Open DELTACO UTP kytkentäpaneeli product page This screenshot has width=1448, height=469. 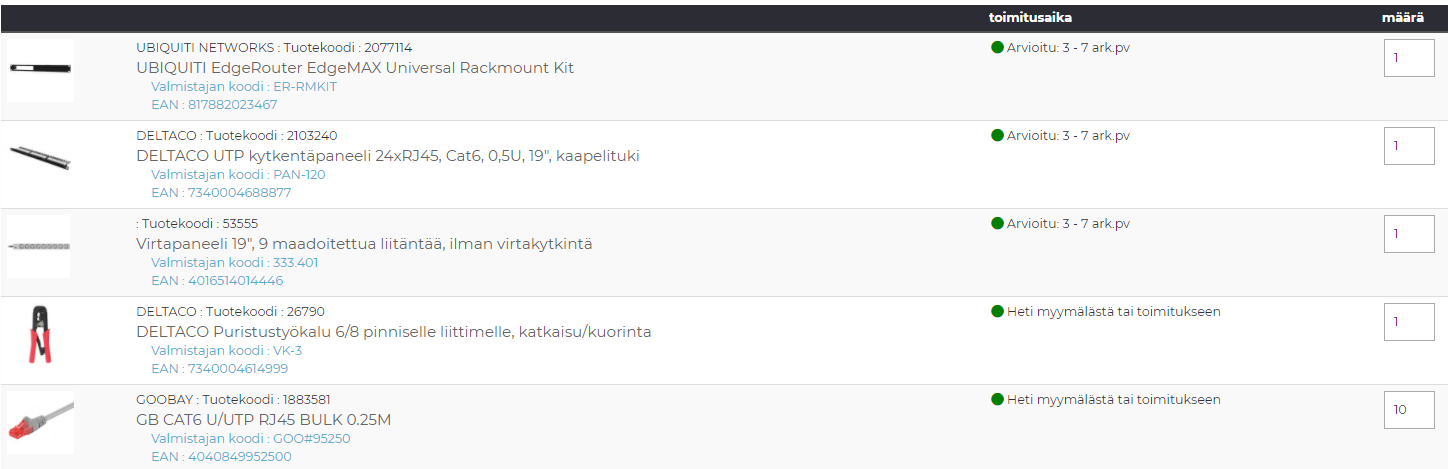(387, 156)
